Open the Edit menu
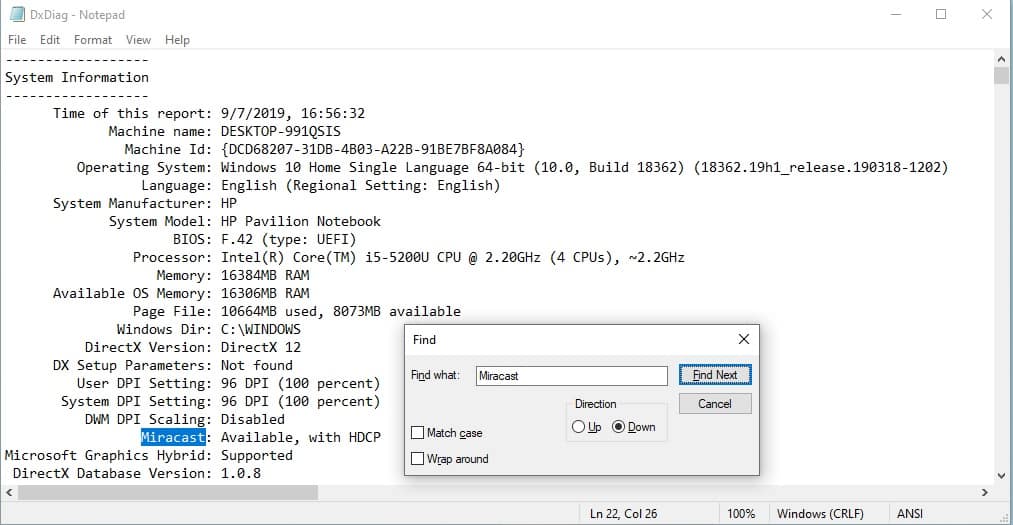The image size is (1013, 525). [50, 40]
